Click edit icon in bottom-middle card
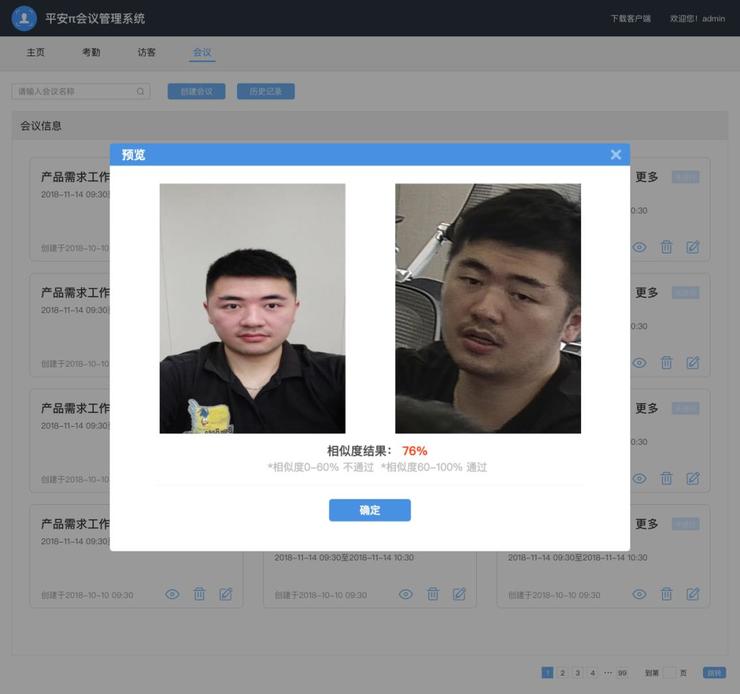Screen dimensions: 740x694 tap(459, 594)
